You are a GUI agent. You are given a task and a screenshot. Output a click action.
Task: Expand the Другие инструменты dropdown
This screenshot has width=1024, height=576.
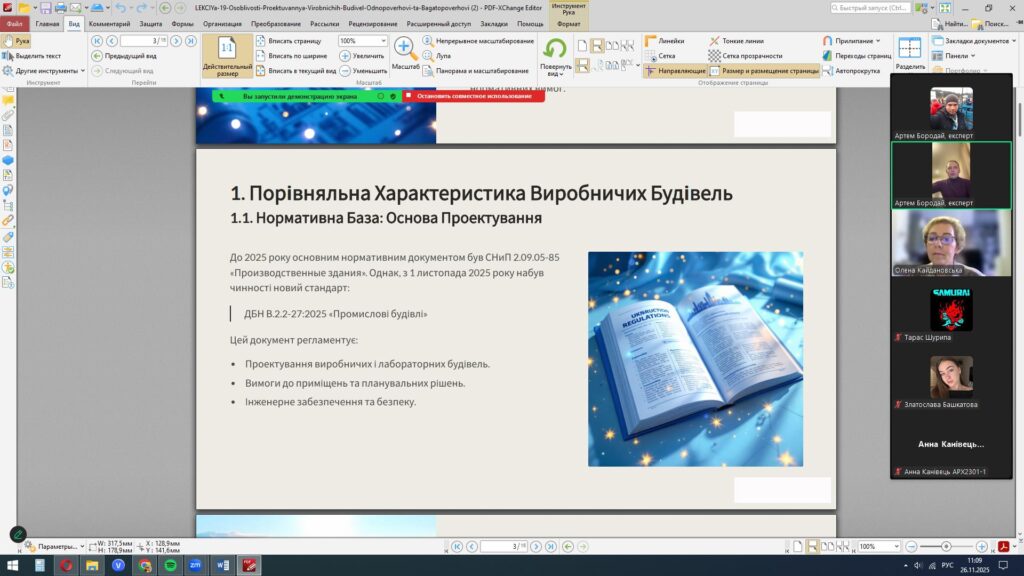point(46,71)
